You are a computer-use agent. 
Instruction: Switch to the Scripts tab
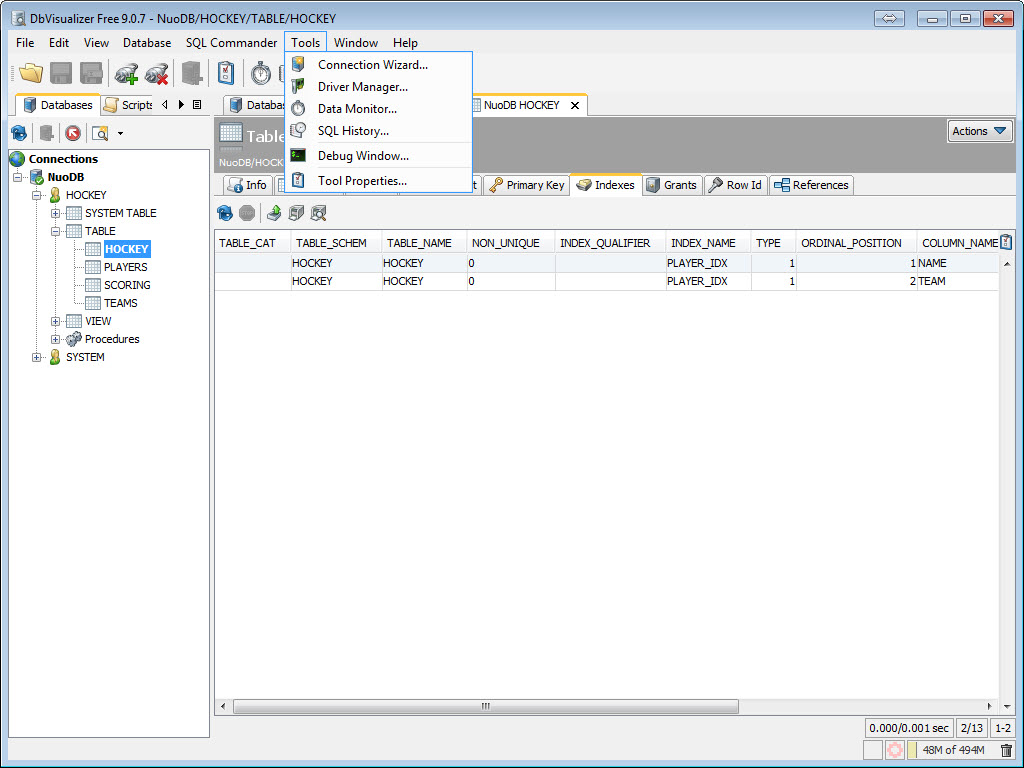pyautogui.click(x=128, y=104)
